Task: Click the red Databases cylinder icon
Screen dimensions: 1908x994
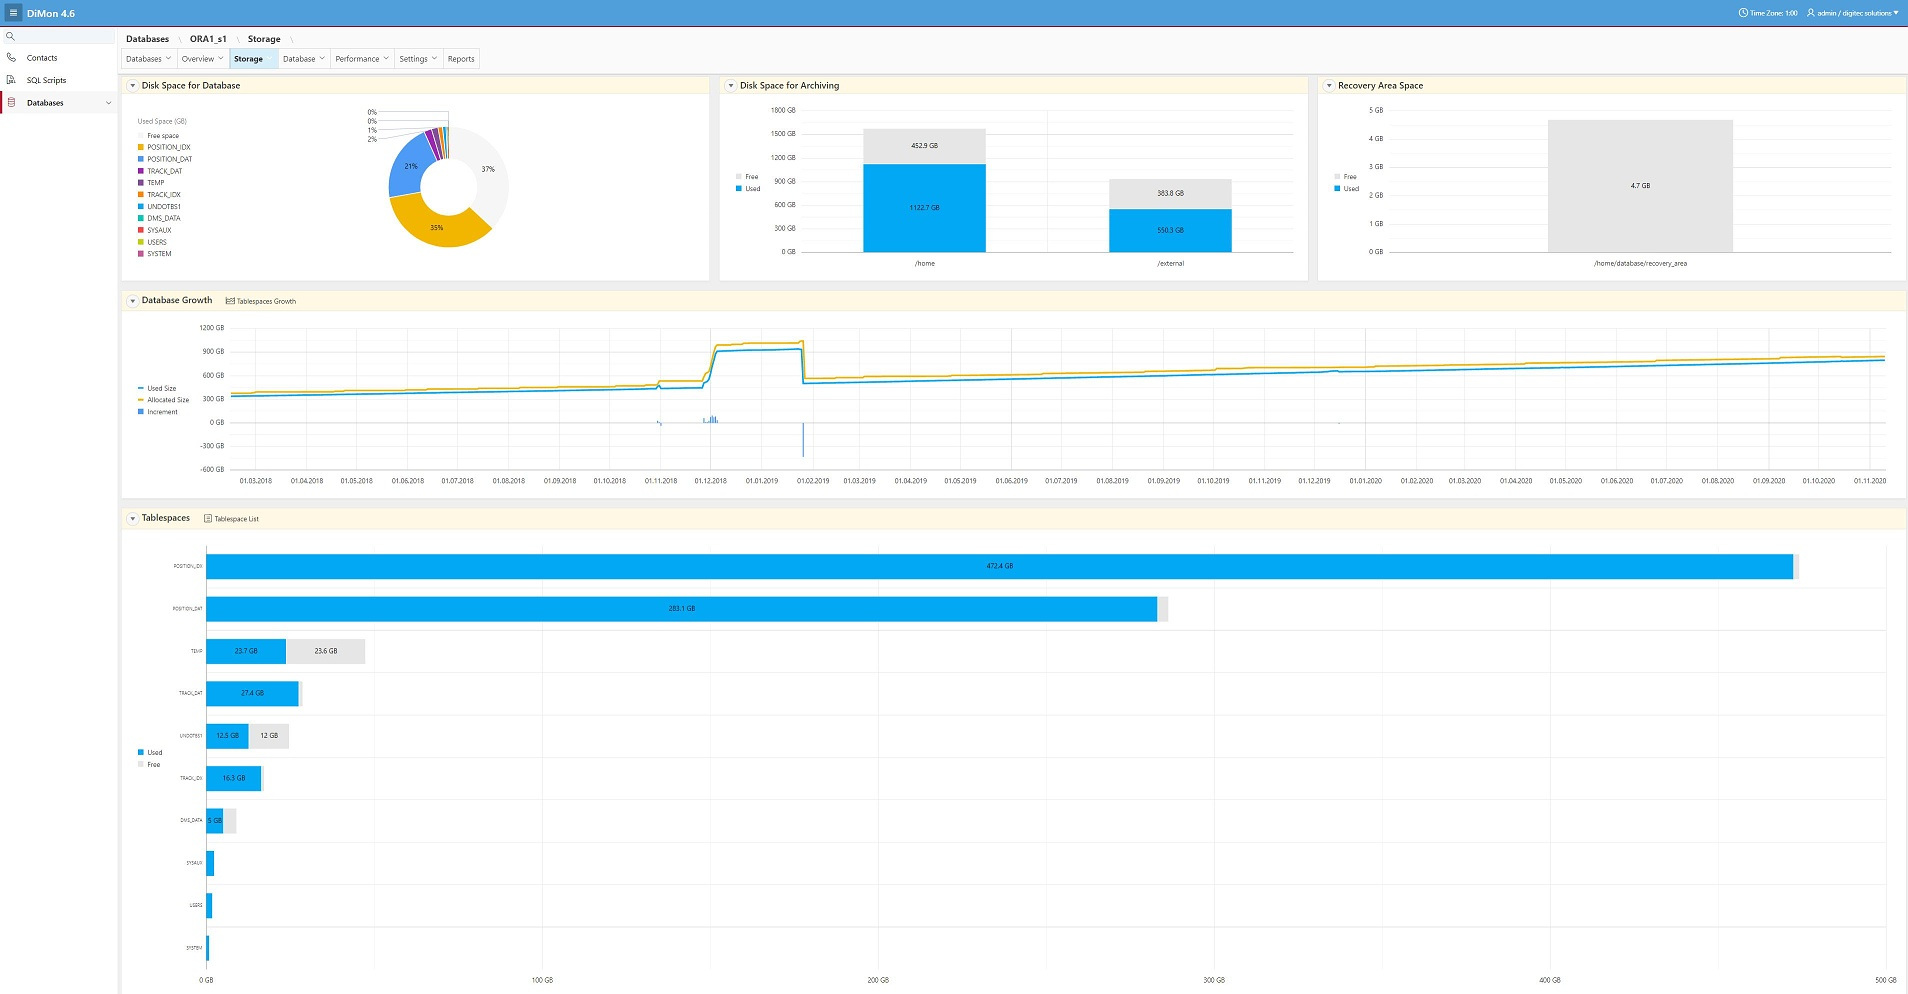Action: click(x=11, y=103)
